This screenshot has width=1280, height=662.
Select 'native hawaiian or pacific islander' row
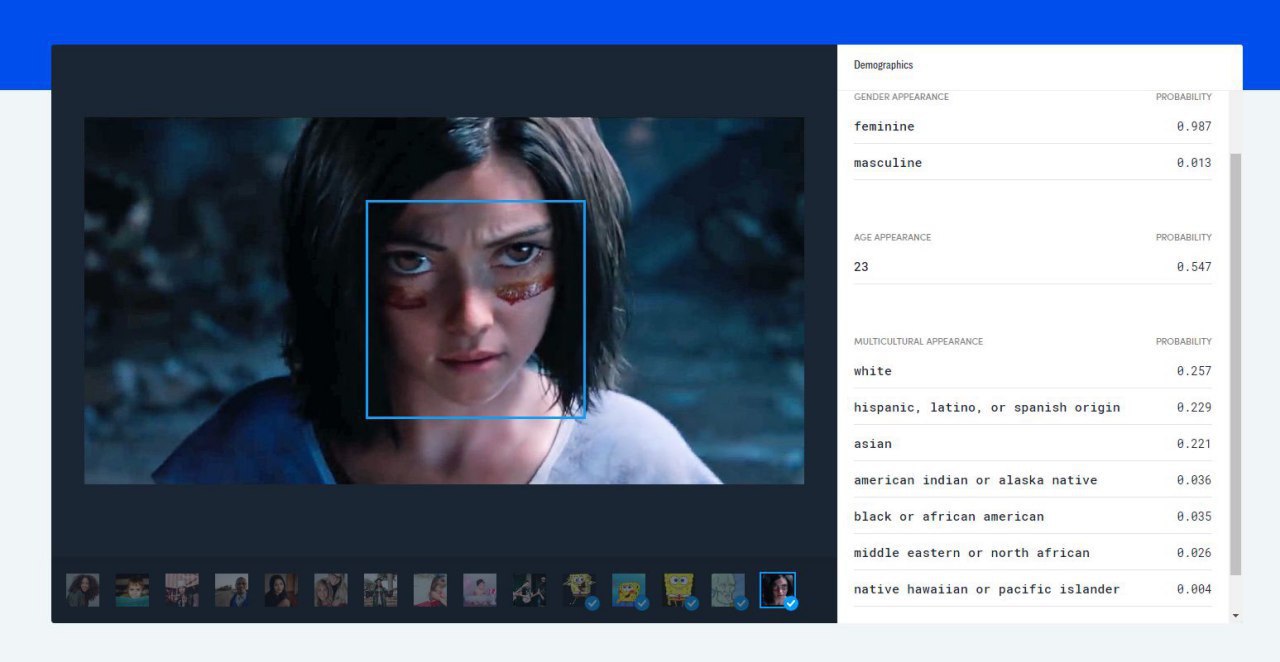pos(1033,589)
